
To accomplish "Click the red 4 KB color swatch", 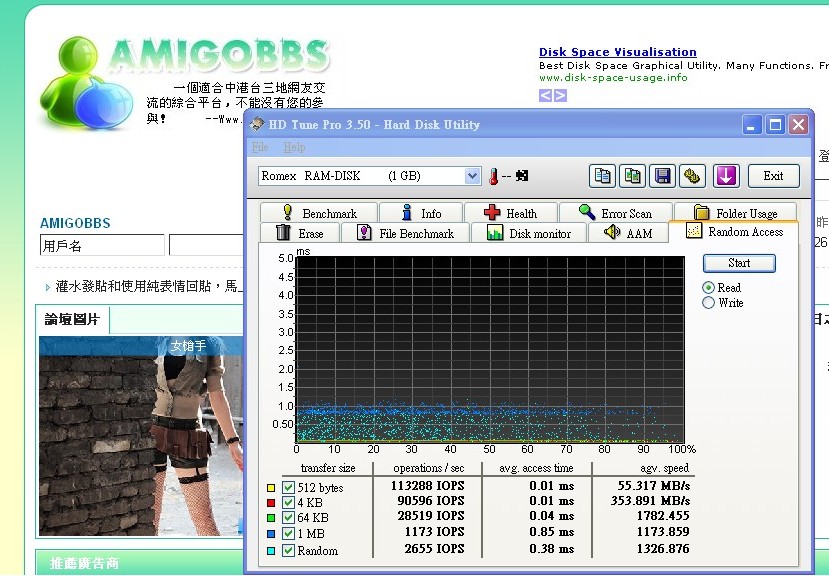I will (271, 503).
